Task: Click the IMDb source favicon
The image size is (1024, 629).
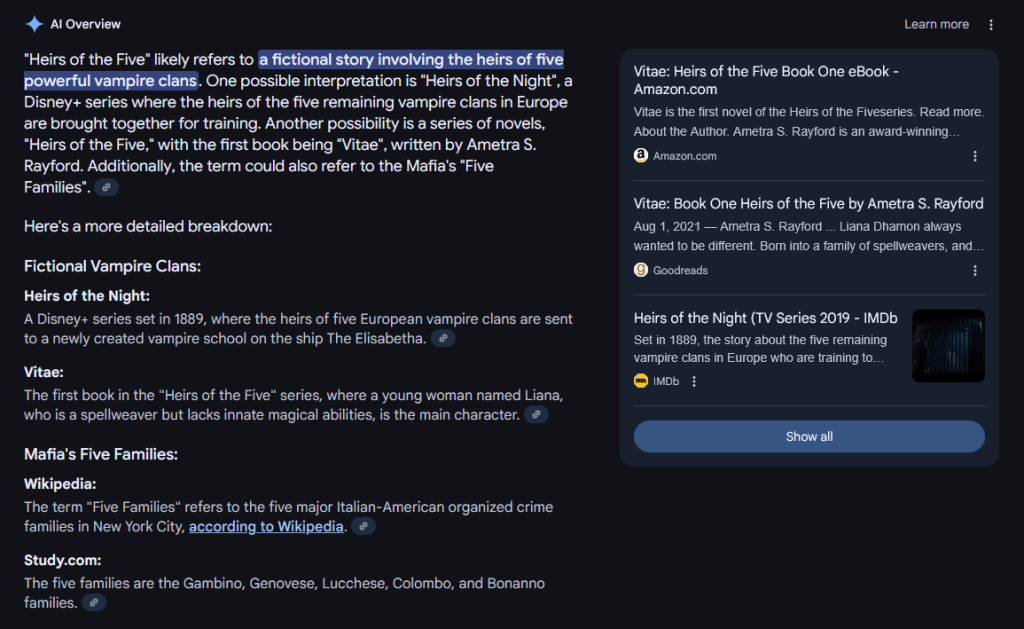Action: [x=641, y=381]
